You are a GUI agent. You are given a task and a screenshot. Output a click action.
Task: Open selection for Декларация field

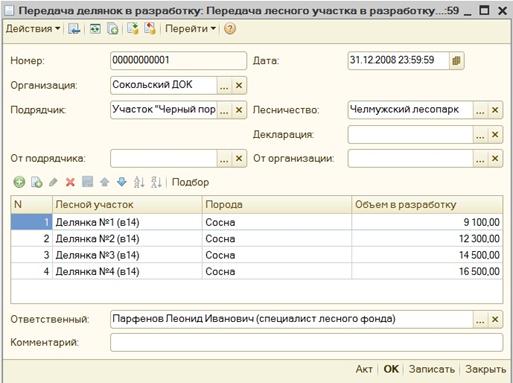[480, 135]
